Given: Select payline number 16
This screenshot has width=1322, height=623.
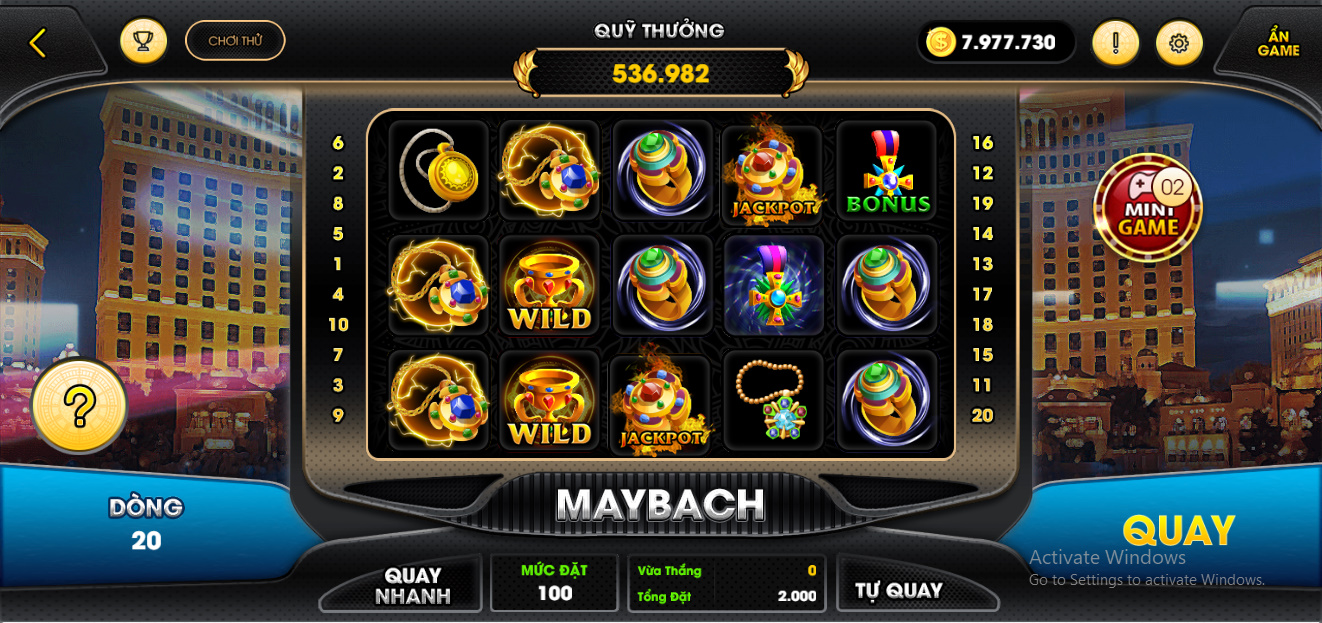Looking at the screenshot, I should click(x=982, y=143).
